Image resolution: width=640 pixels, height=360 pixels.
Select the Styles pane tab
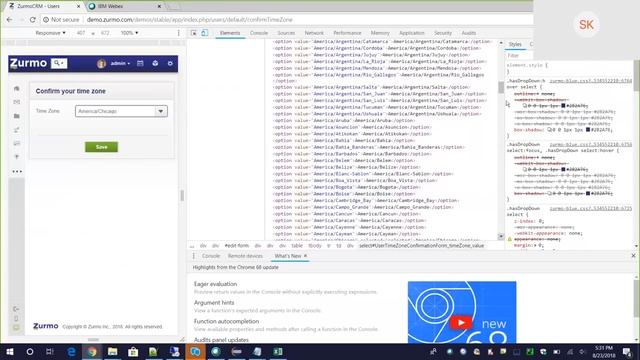coord(515,44)
